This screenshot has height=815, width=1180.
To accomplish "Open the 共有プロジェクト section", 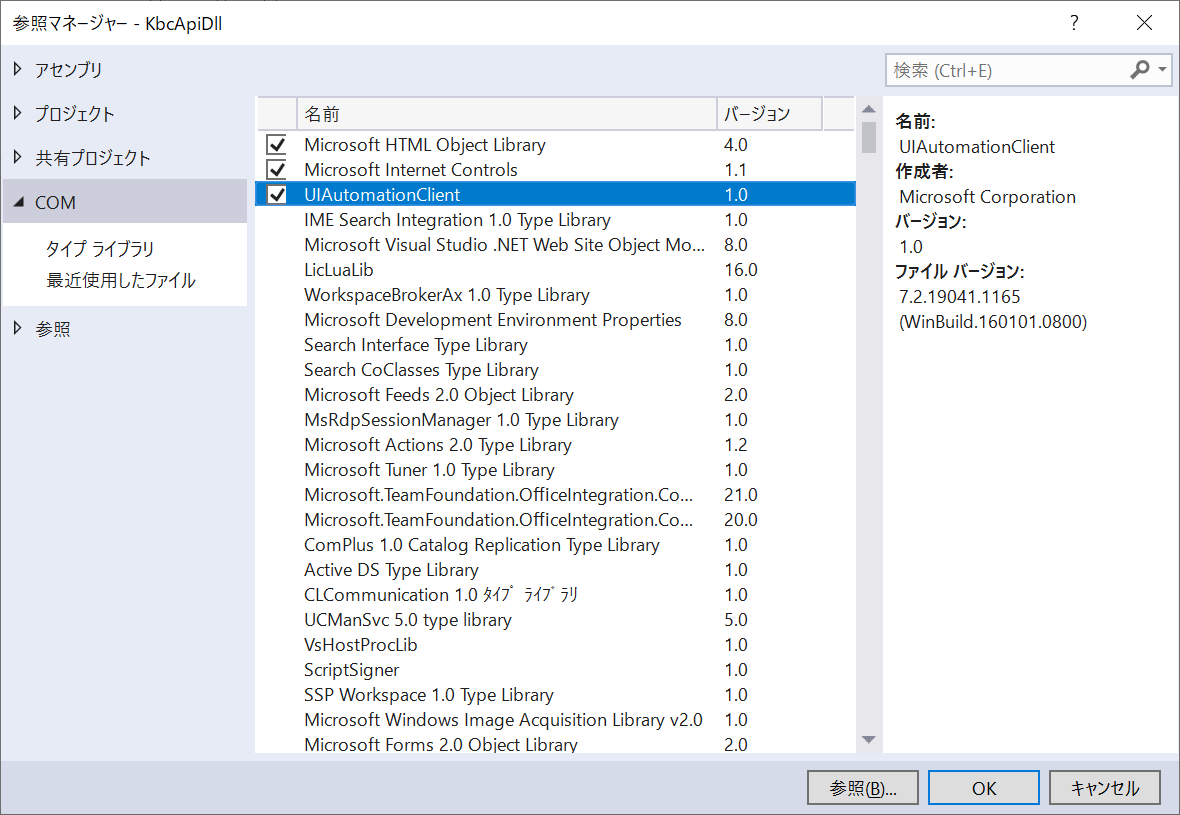I will tap(93, 157).
